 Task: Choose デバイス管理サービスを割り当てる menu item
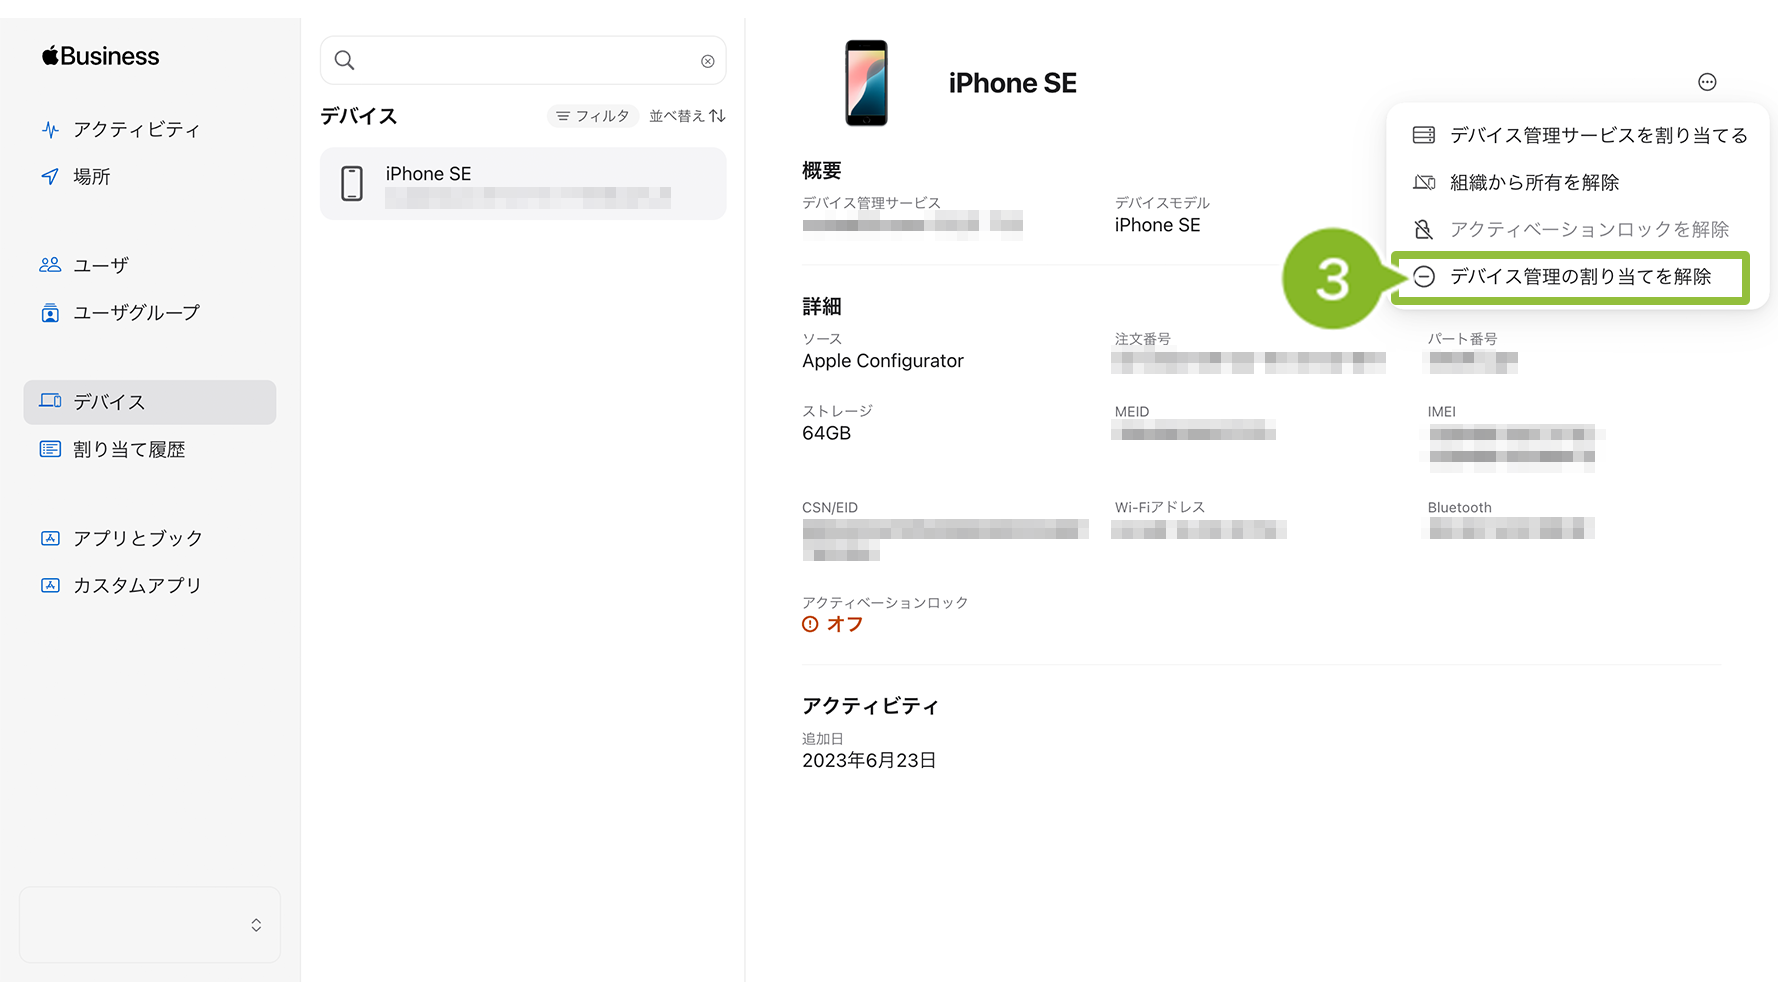[x=1580, y=135]
